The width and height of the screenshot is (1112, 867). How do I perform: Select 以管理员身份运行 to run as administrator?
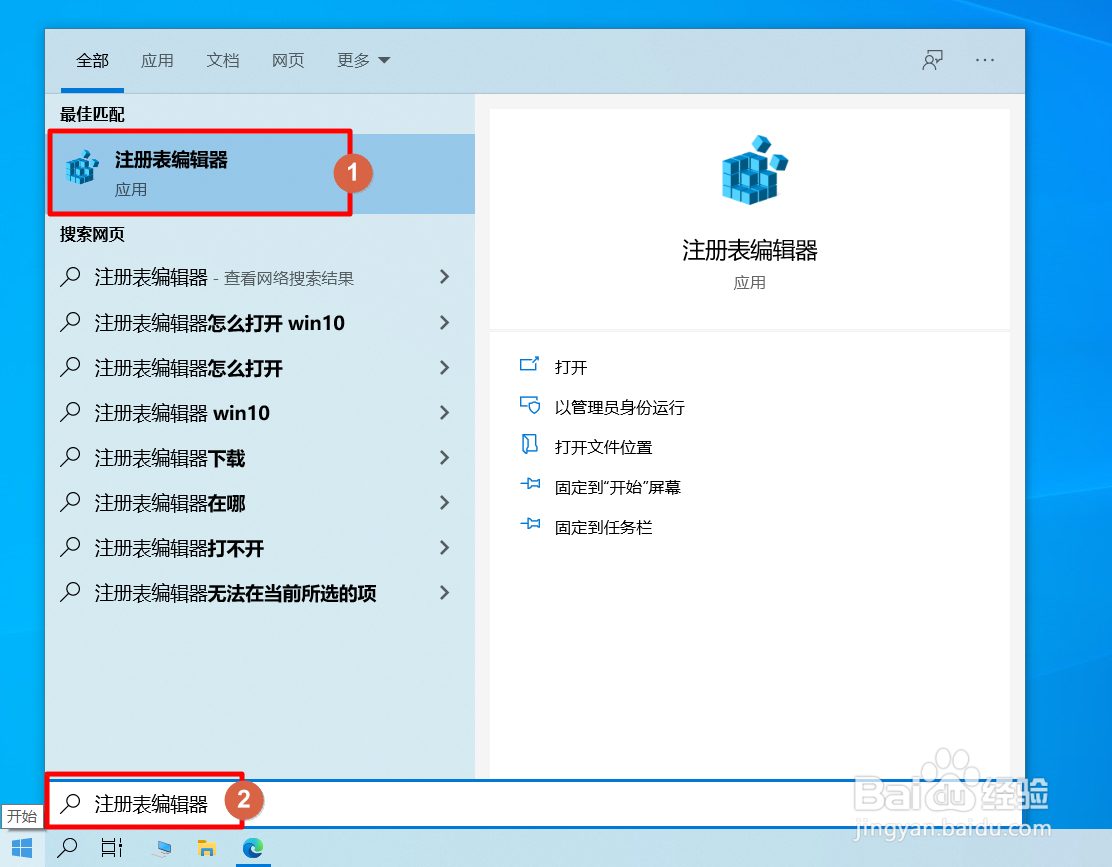(x=611, y=406)
